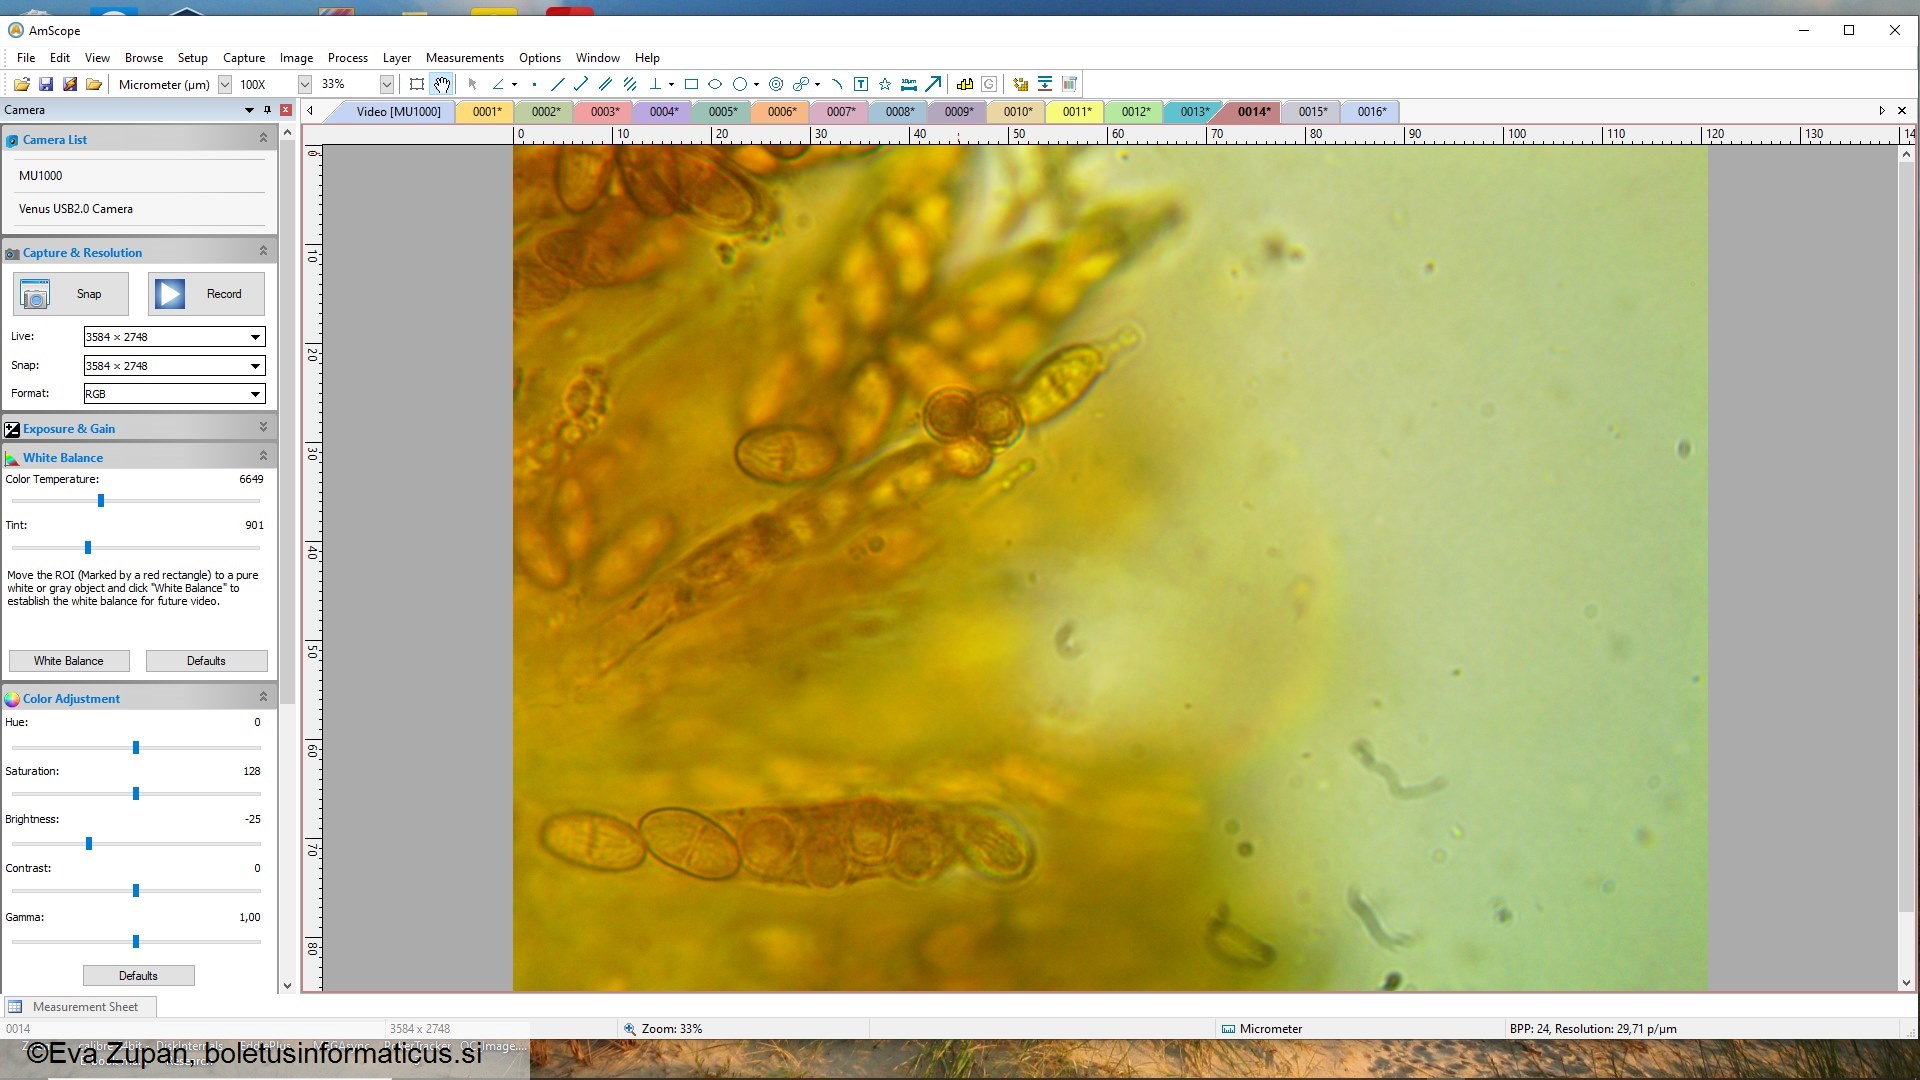1920x1080 pixels.
Task: Open the measurement unit Micrometer dropdown
Action: 225,85
